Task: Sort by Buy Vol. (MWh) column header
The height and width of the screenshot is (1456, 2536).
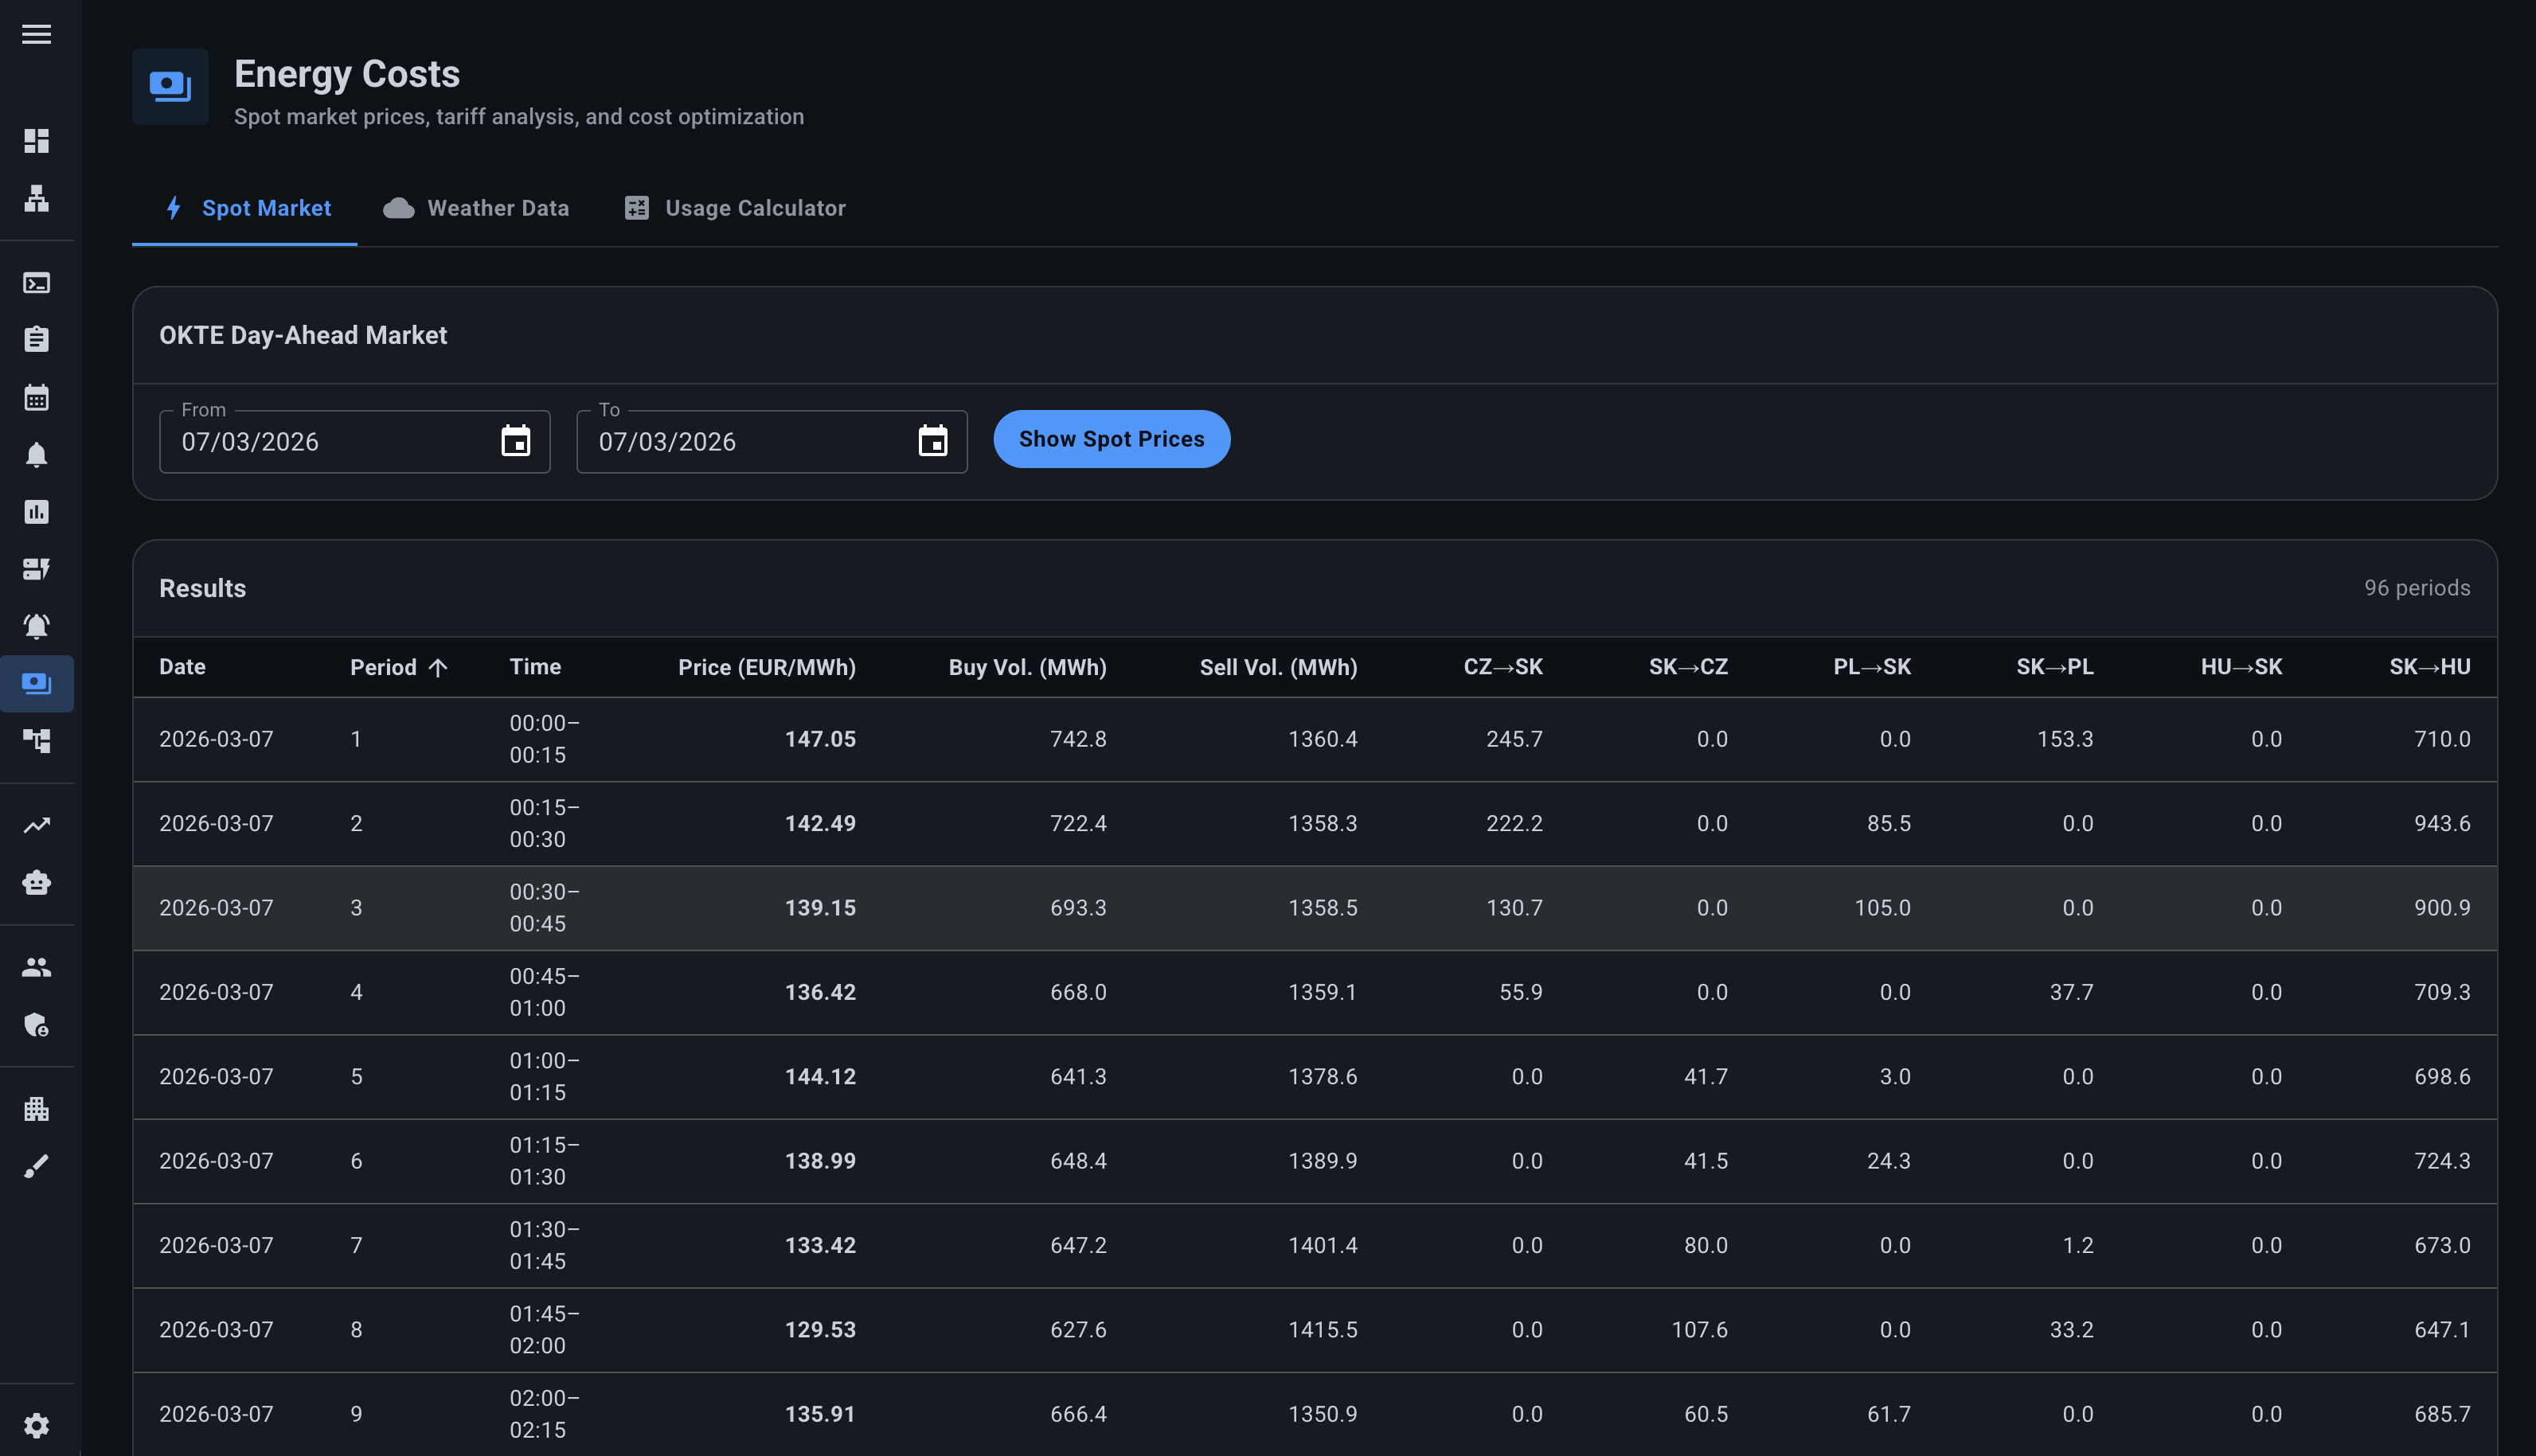Action: pos(1027,667)
